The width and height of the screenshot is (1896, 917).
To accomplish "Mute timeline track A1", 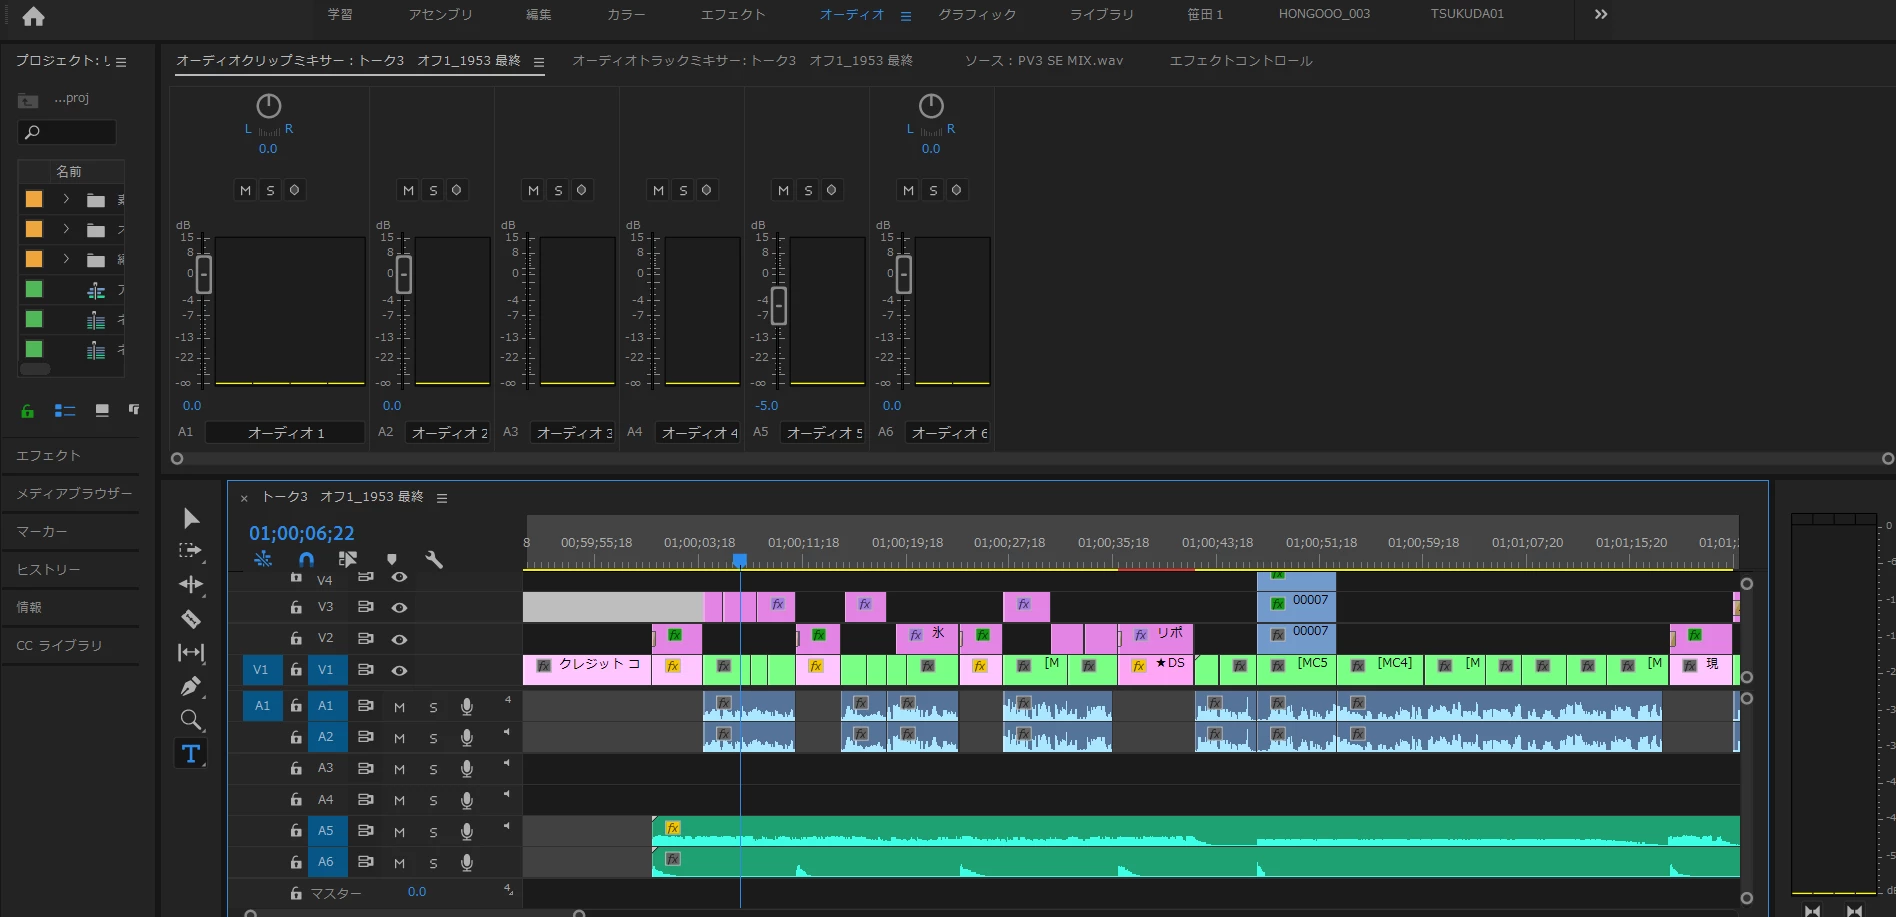I will 399,707.
